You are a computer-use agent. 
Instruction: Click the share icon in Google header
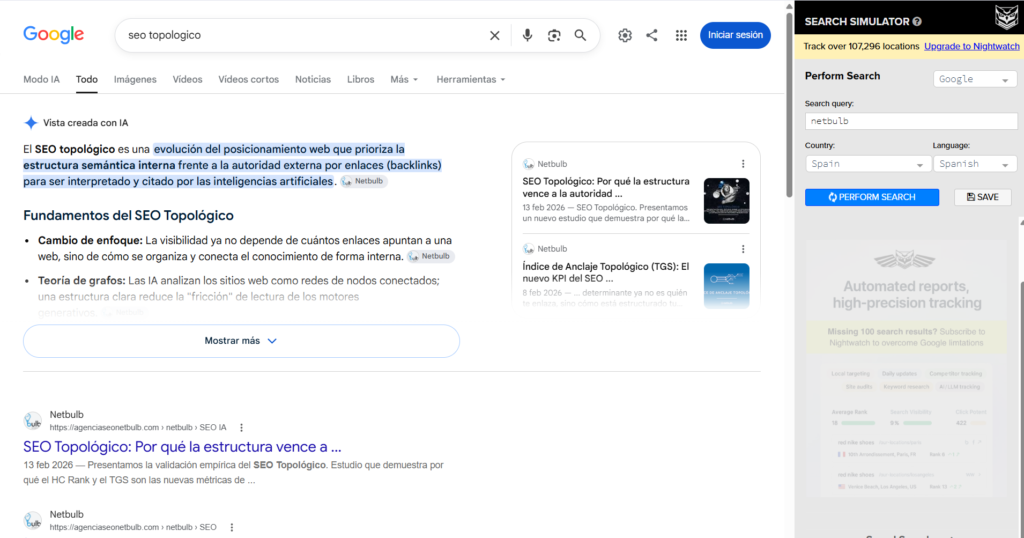[x=652, y=35]
